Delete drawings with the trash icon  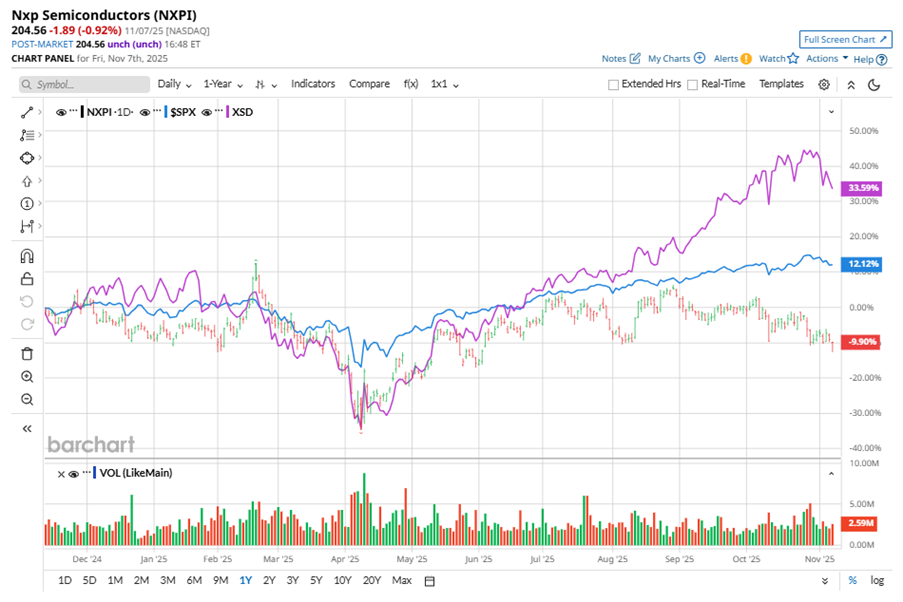click(x=27, y=353)
